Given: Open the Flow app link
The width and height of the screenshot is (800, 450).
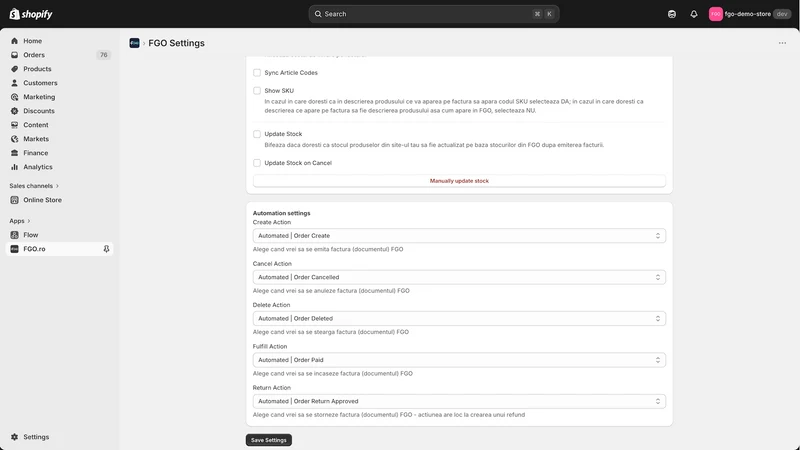Looking at the screenshot, I should coord(31,235).
